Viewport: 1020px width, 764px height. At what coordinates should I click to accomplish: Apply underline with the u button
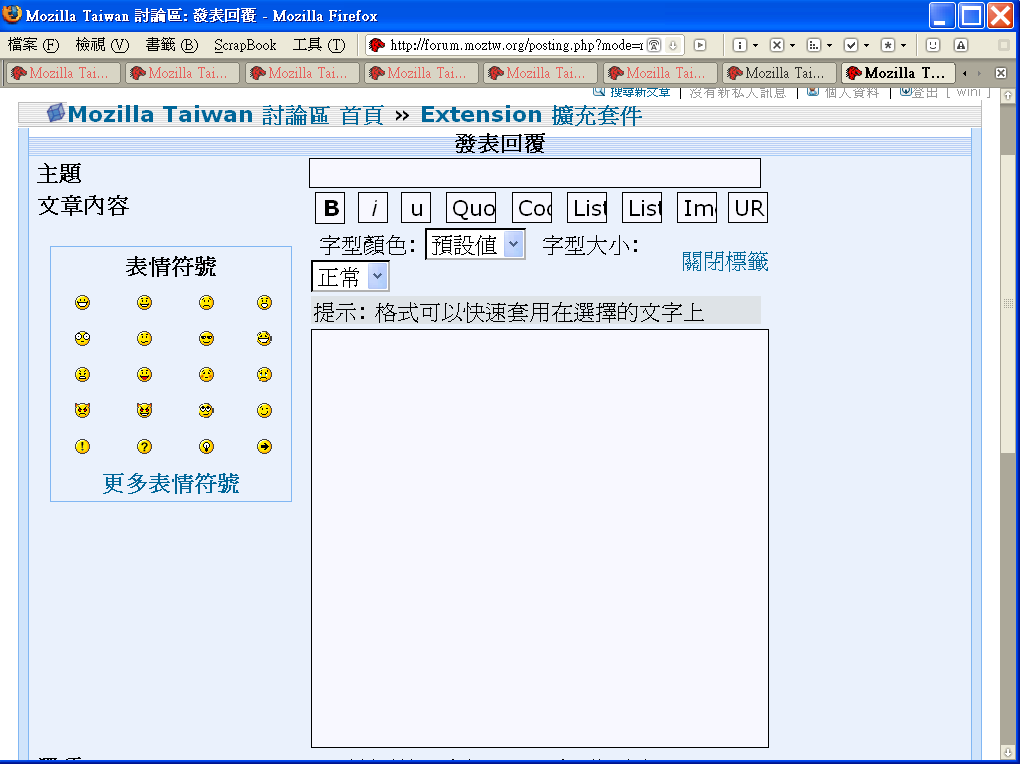[x=416, y=208]
